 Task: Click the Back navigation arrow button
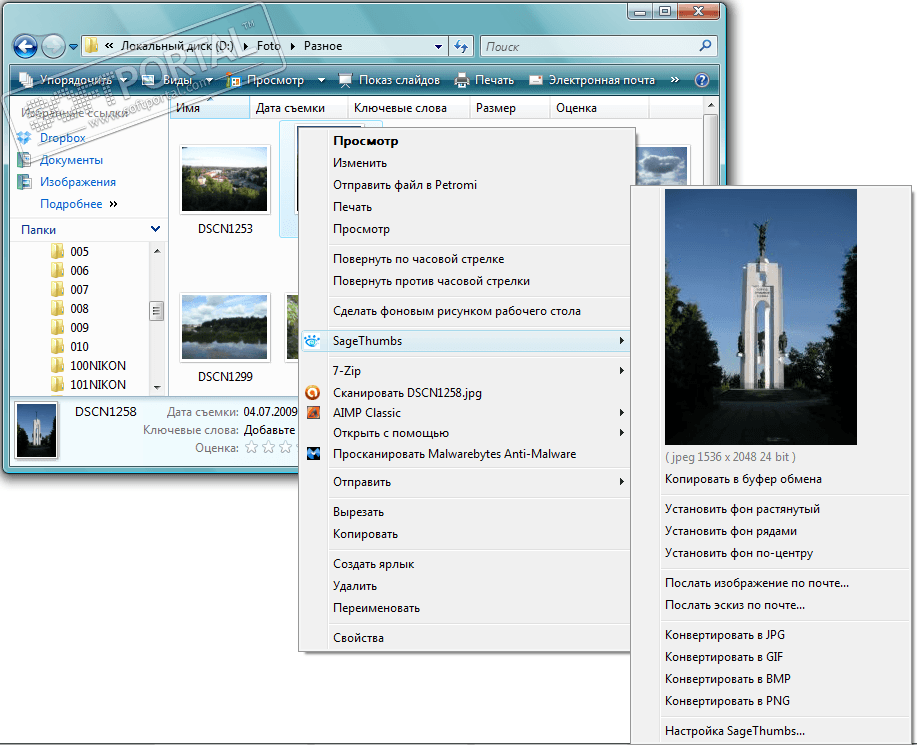tap(26, 46)
